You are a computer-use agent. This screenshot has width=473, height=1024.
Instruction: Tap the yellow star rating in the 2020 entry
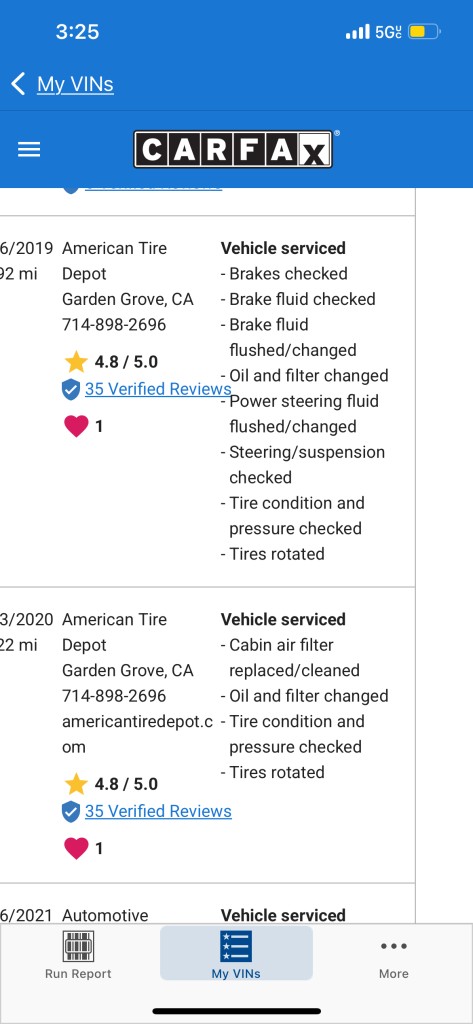[76, 784]
